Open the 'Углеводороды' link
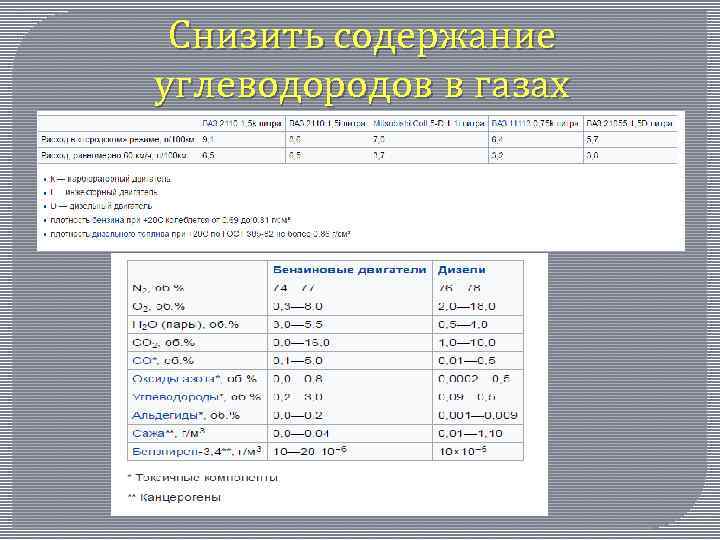Viewport: 720px width, 540px height. (177, 397)
